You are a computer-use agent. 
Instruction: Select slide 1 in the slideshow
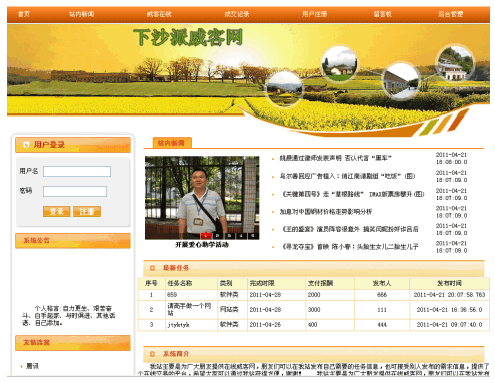[x=206, y=236]
